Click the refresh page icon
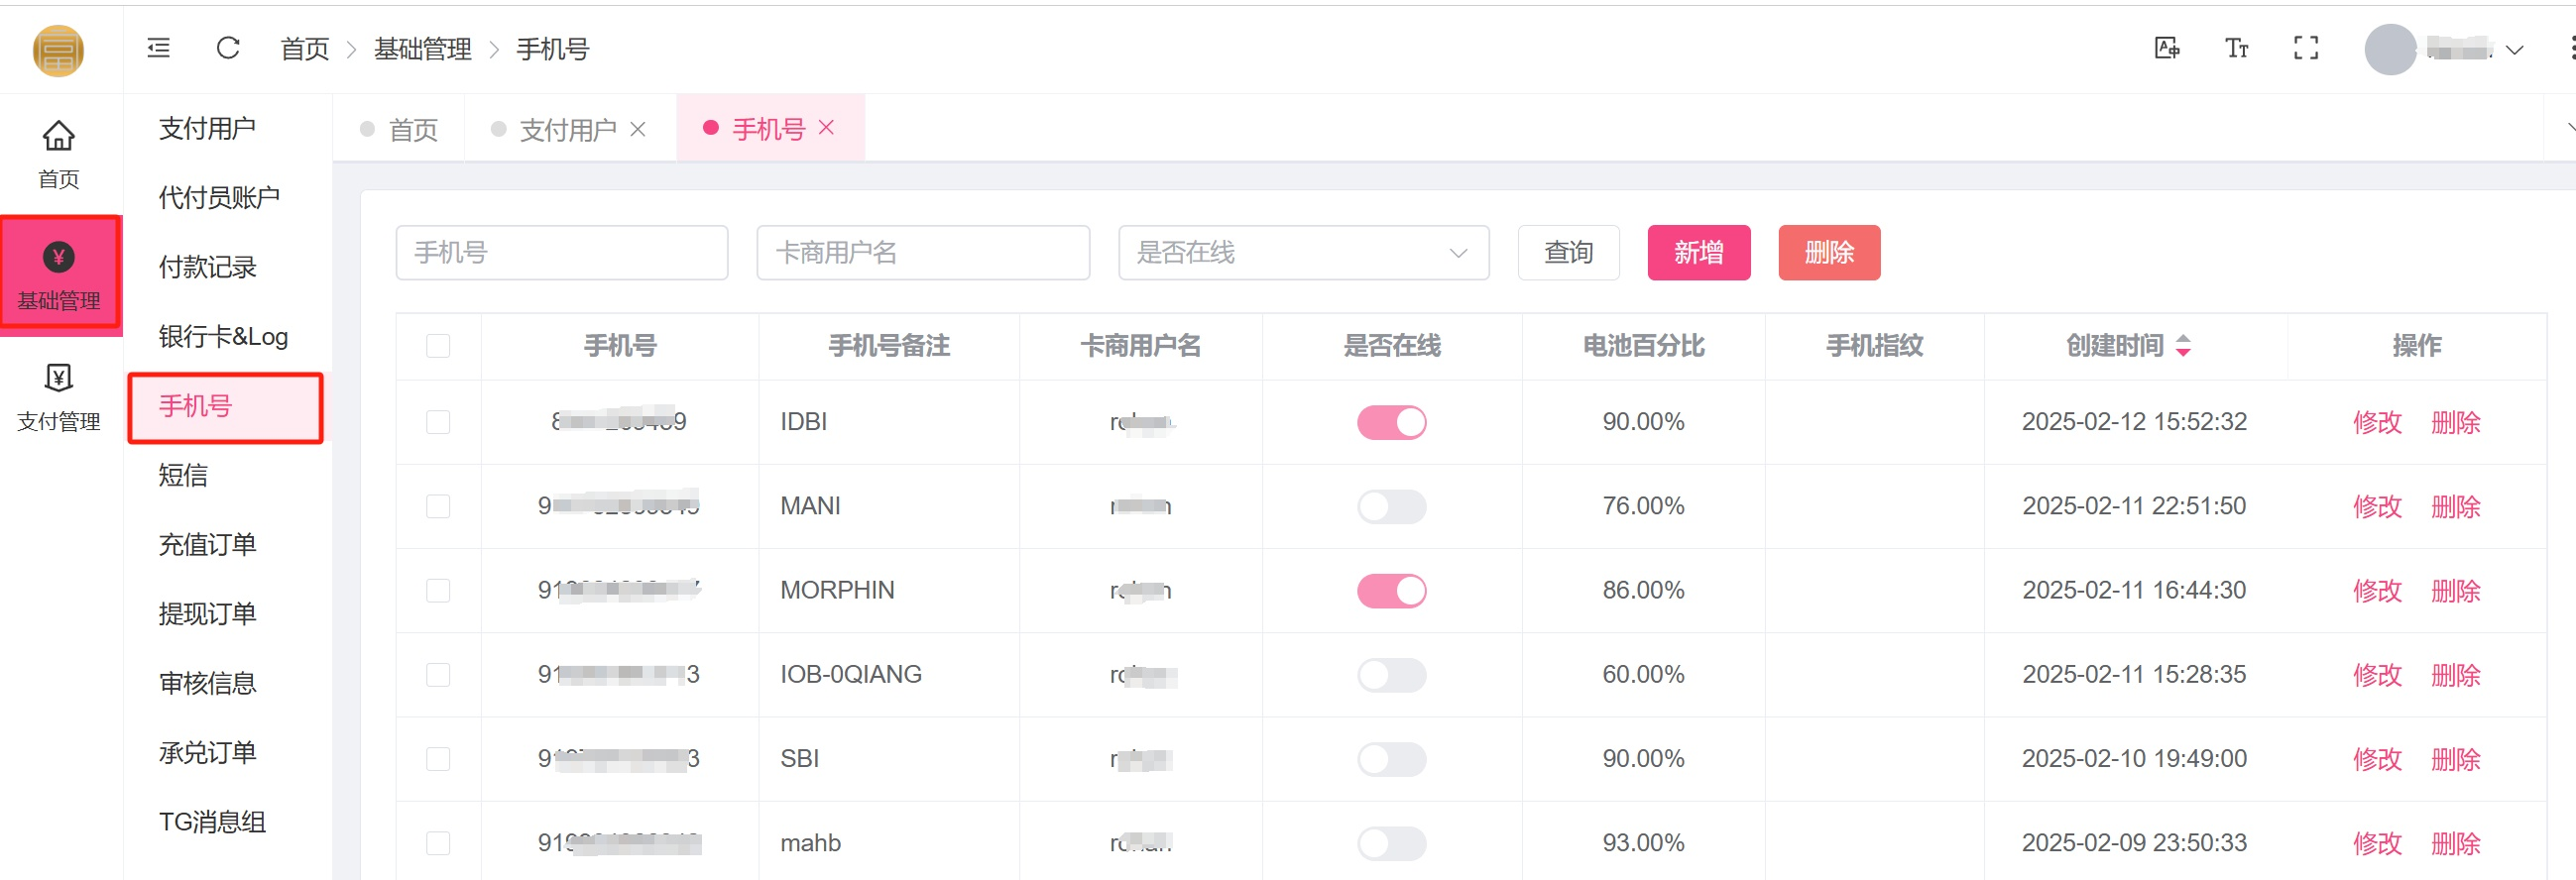2576x880 pixels. click(228, 48)
